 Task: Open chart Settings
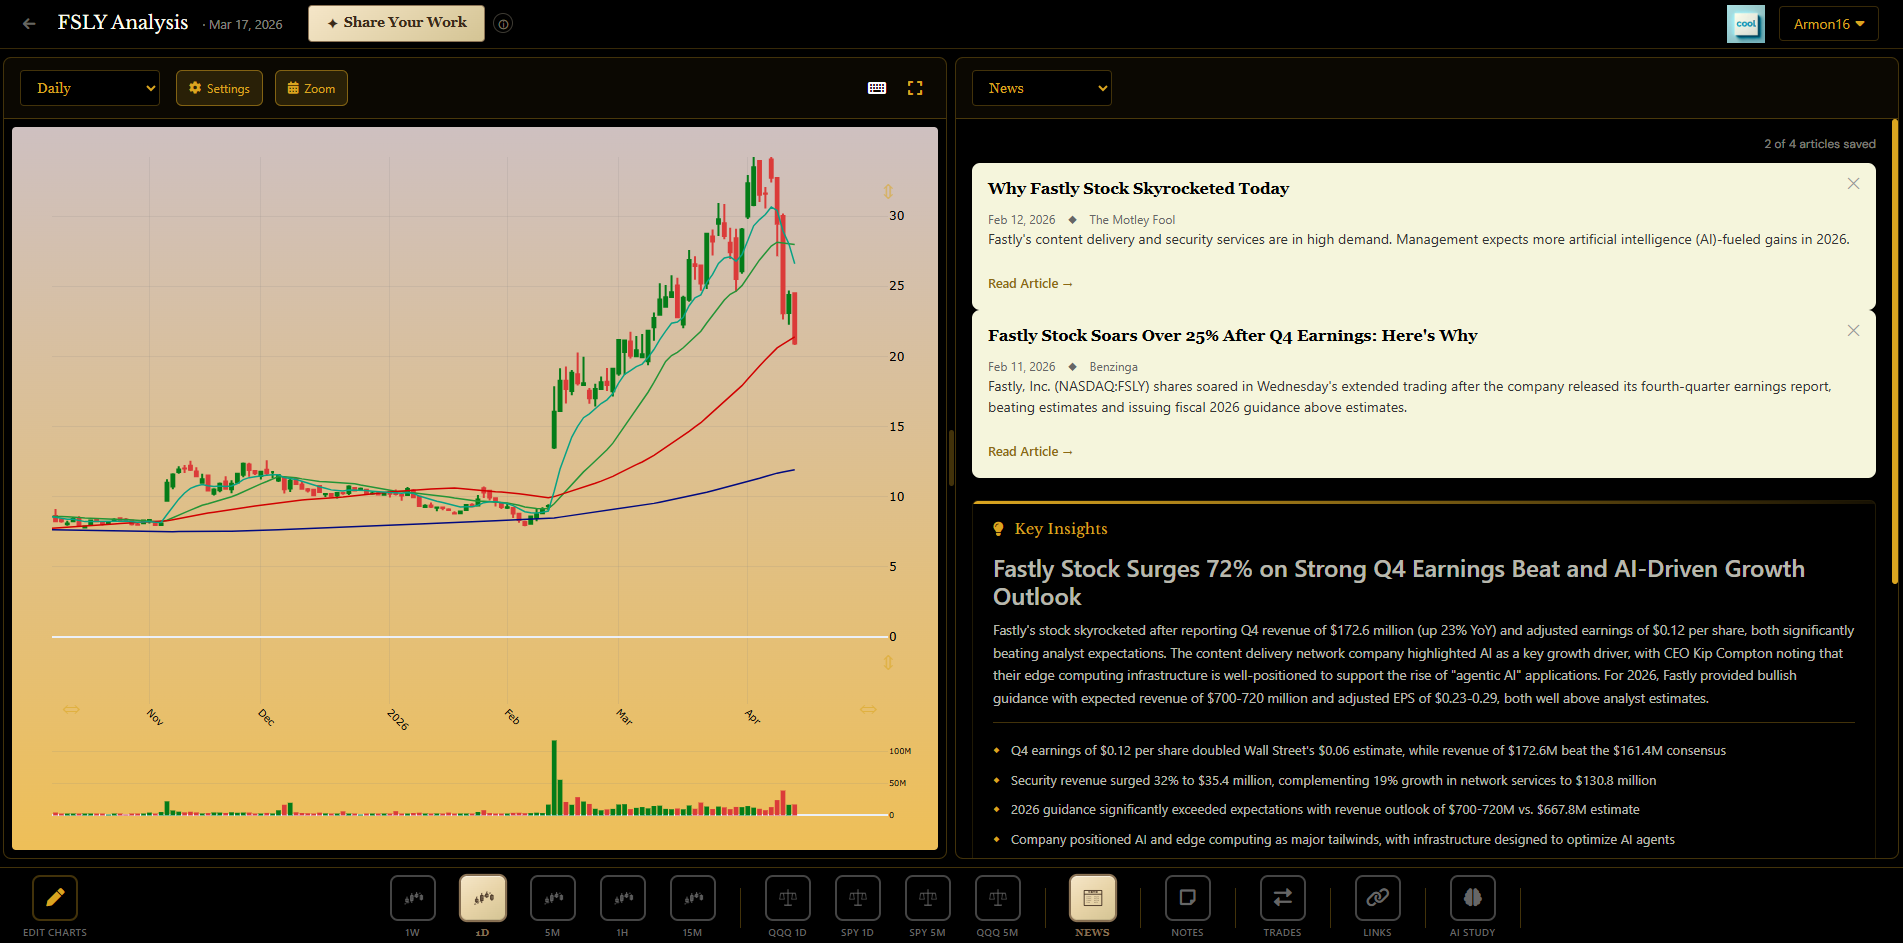[x=219, y=88]
